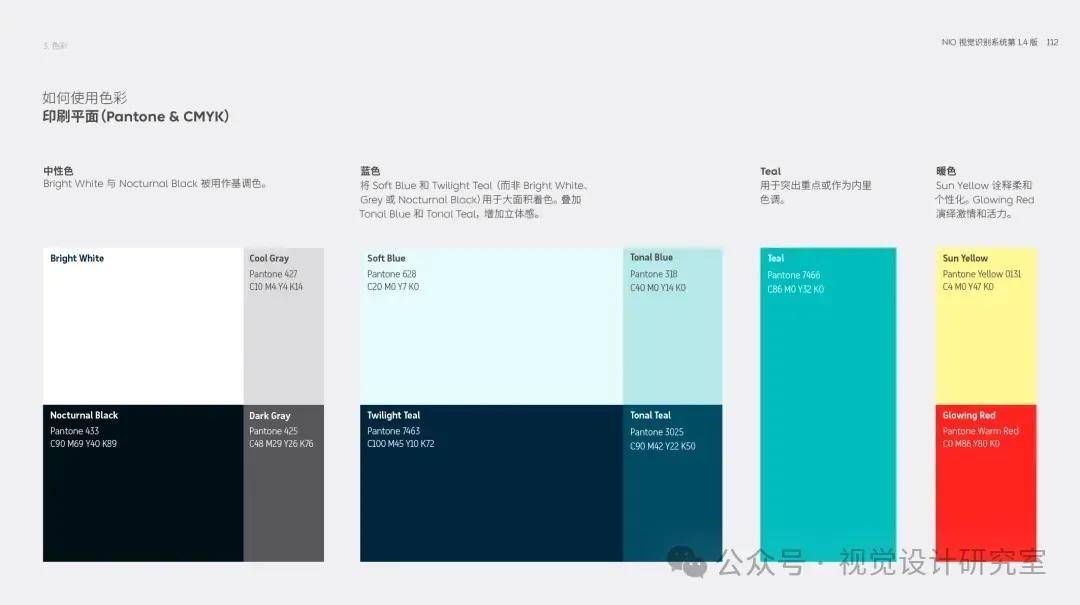Click the page number 112
The width and height of the screenshot is (1080, 605).
coord(1052,42)
